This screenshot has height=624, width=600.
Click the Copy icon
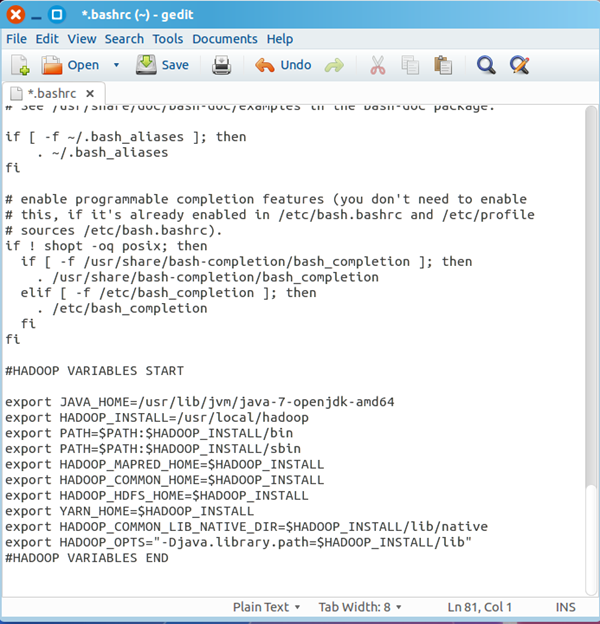click(x=410, y=65)
